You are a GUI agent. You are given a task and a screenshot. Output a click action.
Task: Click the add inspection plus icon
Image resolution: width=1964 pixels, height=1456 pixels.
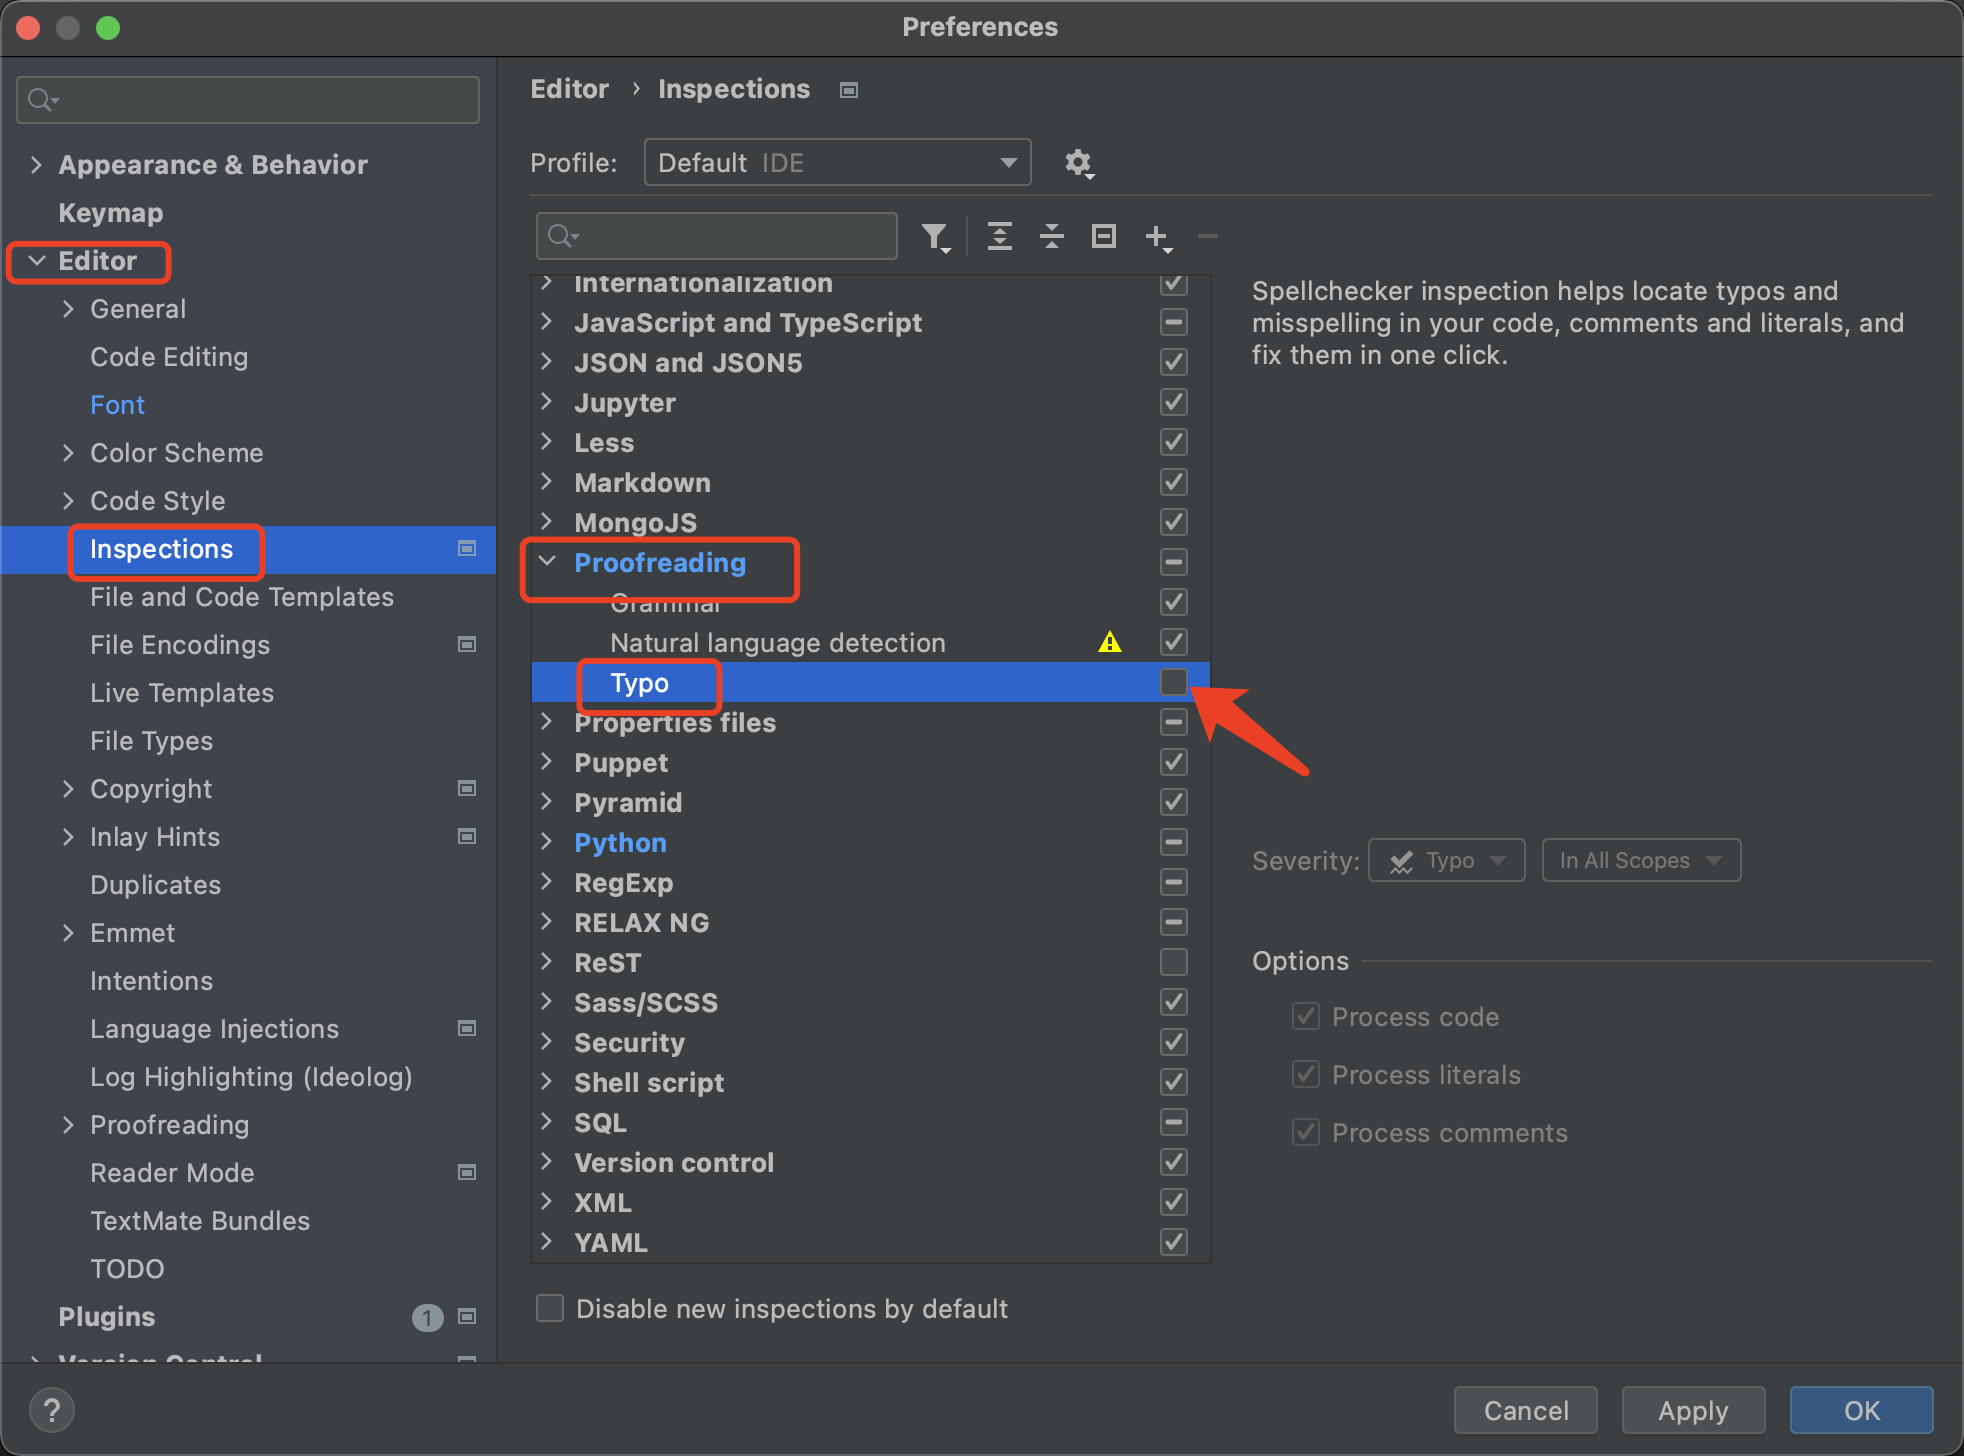click(1157, 237)
